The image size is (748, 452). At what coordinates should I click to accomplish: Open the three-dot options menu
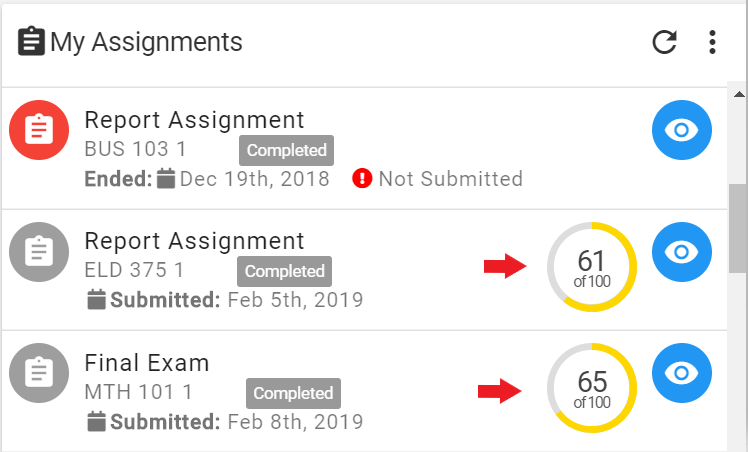(712, 42)
